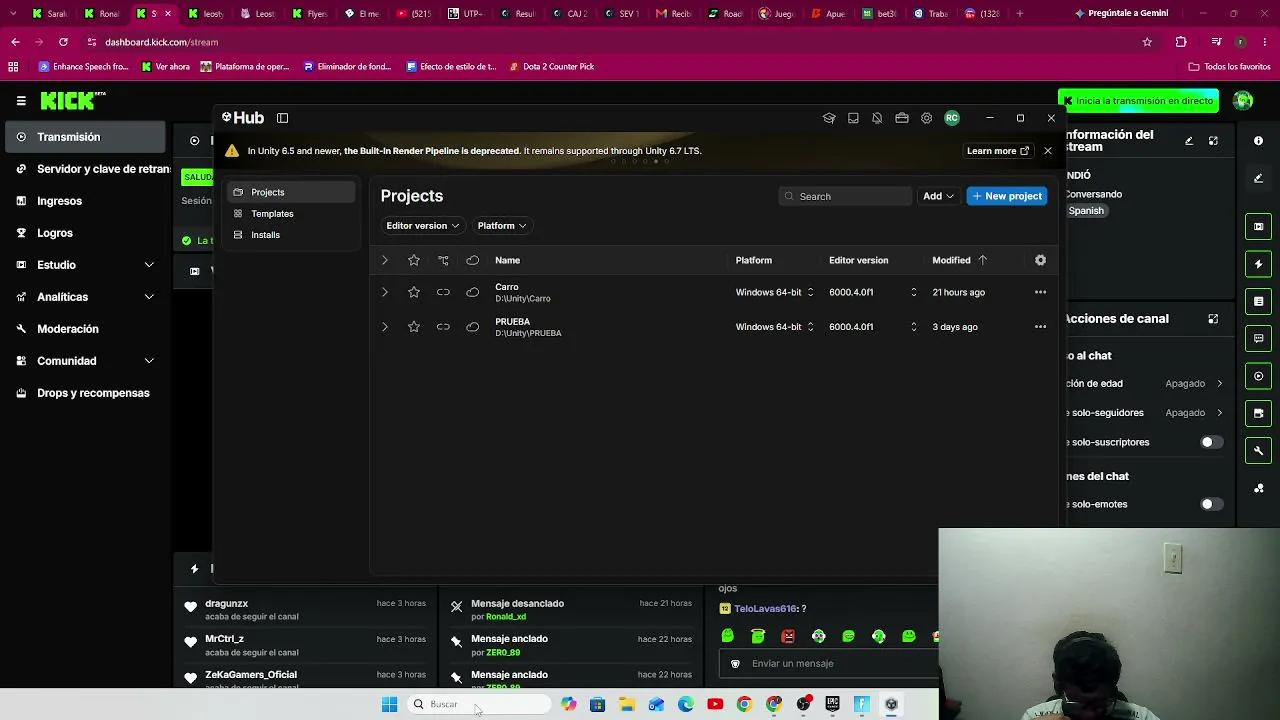The width and height of the screenshot is (1280, 720).
Task: Focus the Projects search field
Action: pos(845,196)
